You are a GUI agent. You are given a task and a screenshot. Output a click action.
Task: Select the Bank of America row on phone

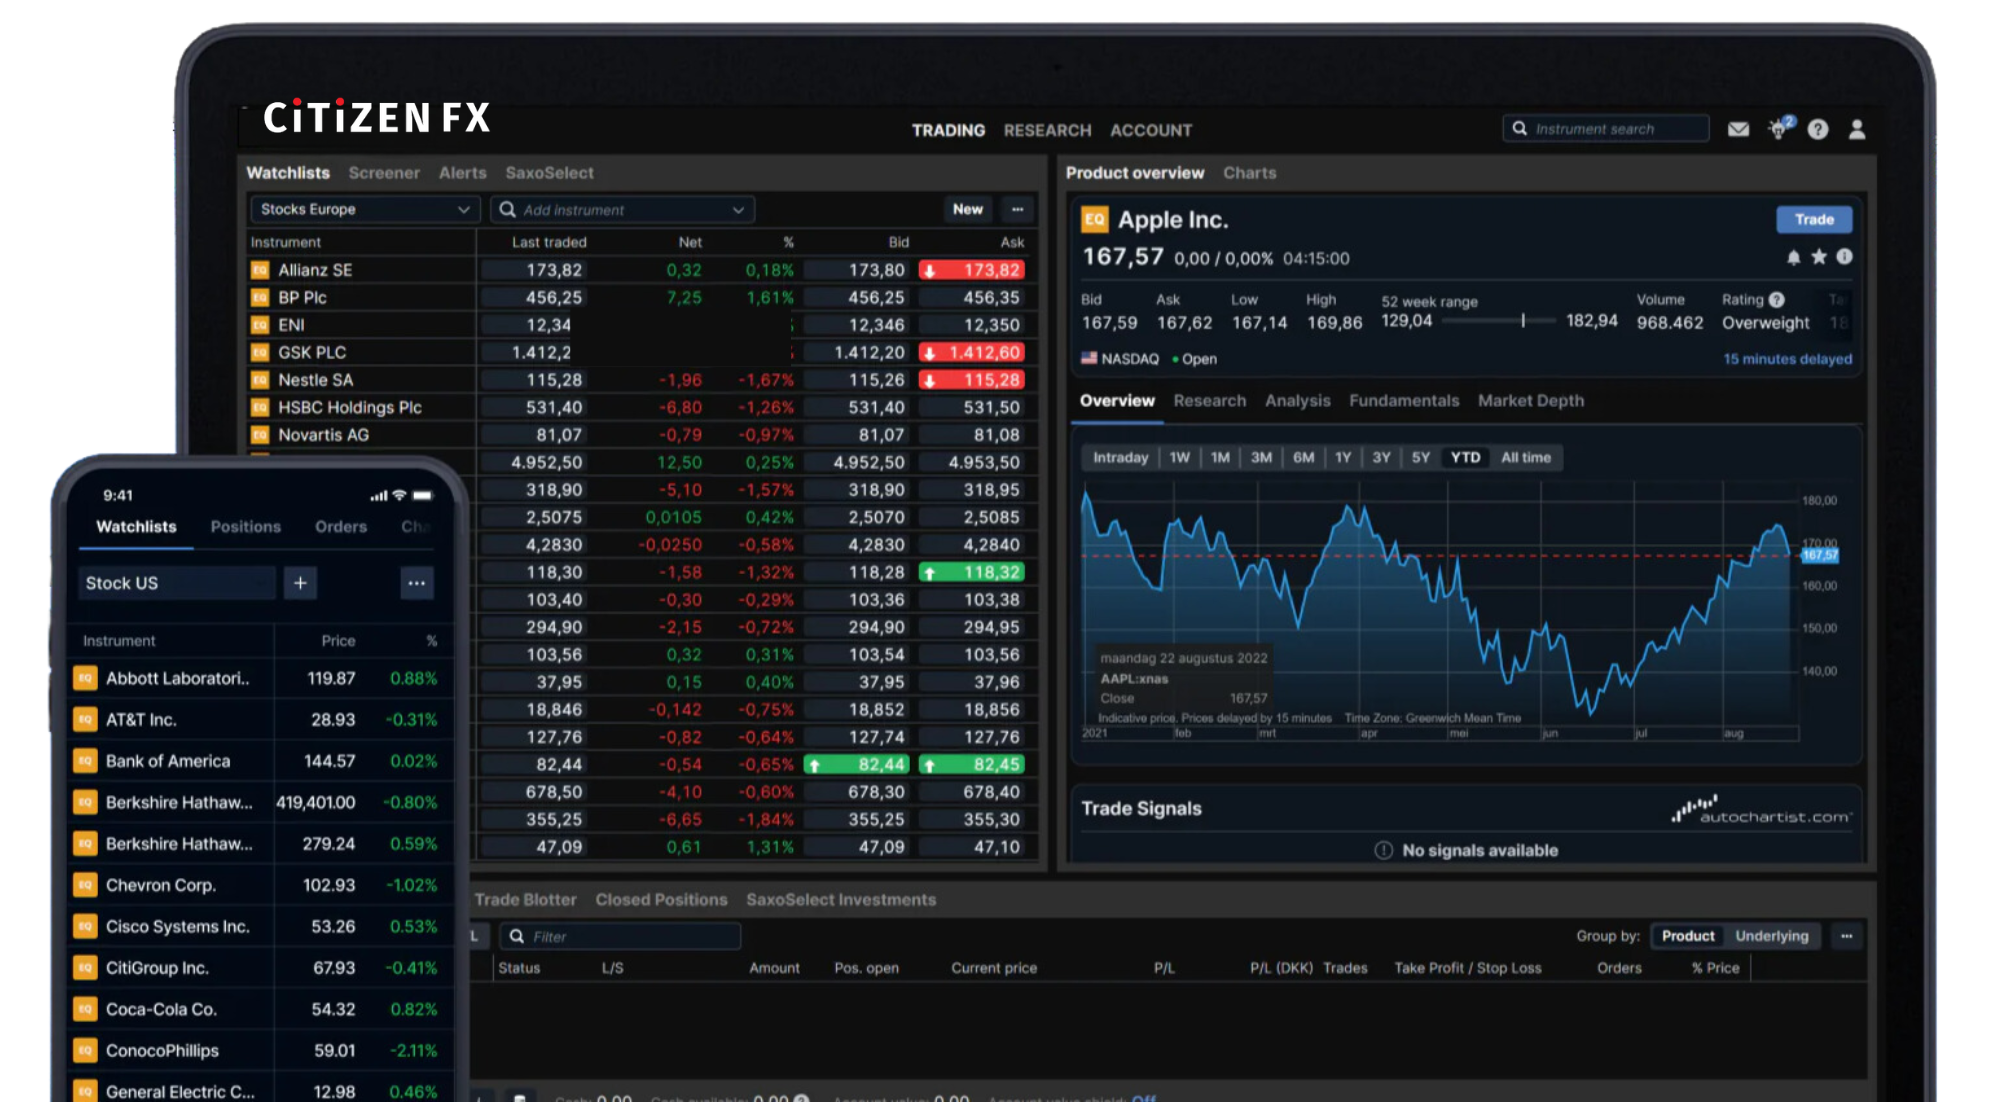click(x=260, y=761)
